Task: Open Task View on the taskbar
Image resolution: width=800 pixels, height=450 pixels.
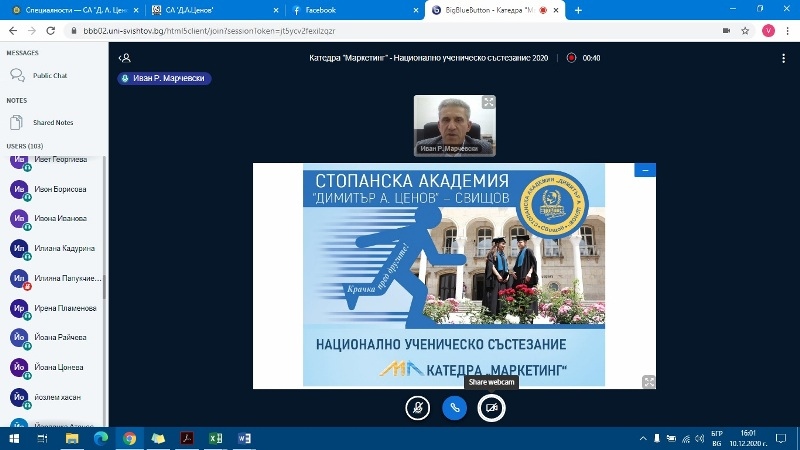Action: click(x=42, y=438)
